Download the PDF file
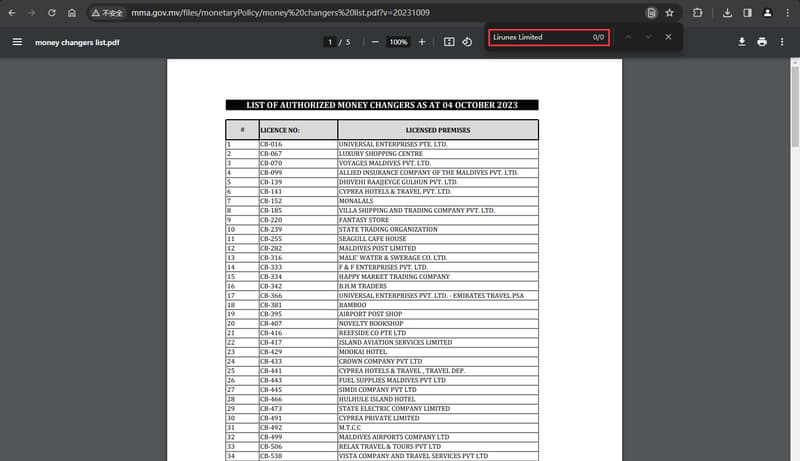The width and height of the screenshot is (800, 461). (742, 42)
